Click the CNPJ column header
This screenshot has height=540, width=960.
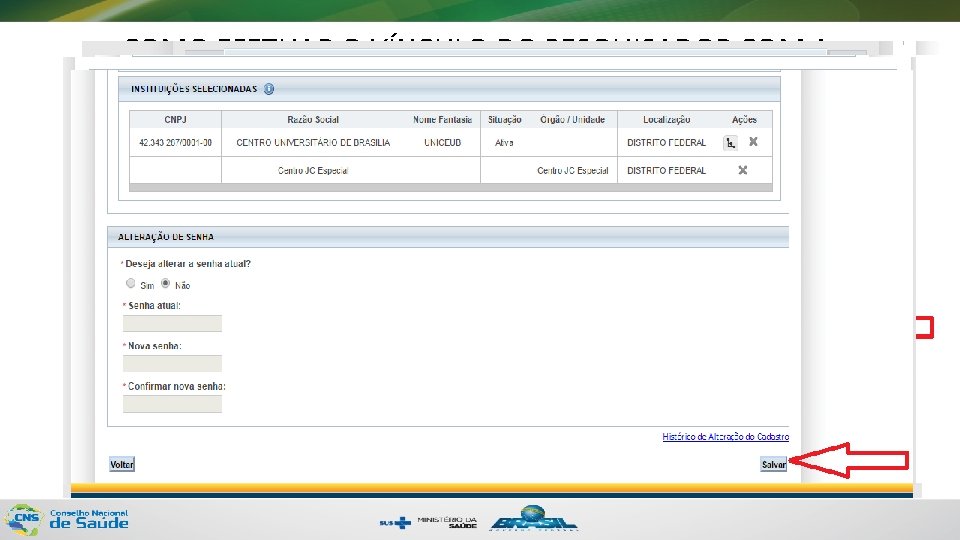[175, 119]
